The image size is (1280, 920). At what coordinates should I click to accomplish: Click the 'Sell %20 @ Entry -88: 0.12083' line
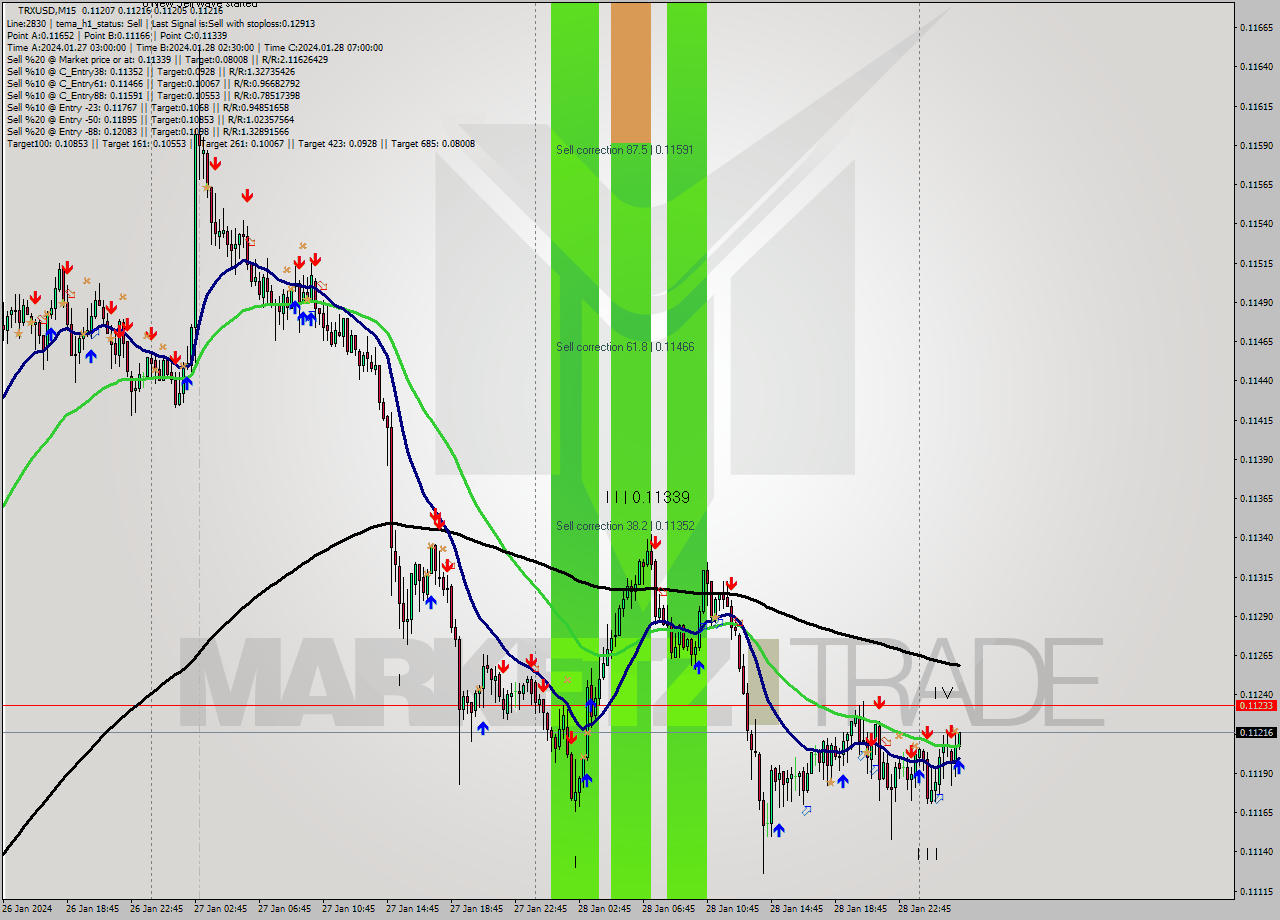(148, 131)
